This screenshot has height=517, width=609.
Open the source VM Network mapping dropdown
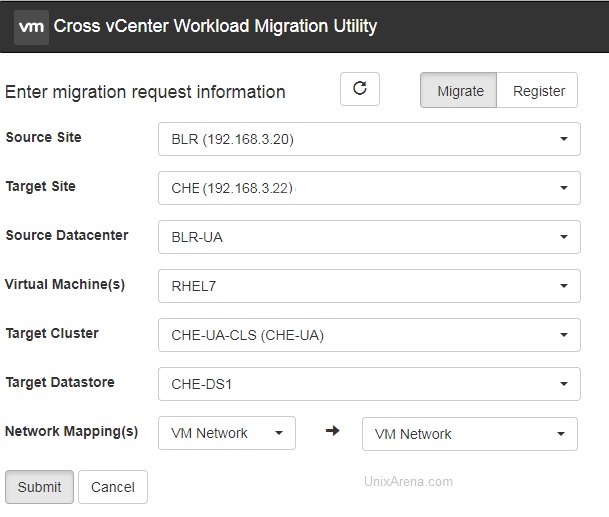[227, 433]
